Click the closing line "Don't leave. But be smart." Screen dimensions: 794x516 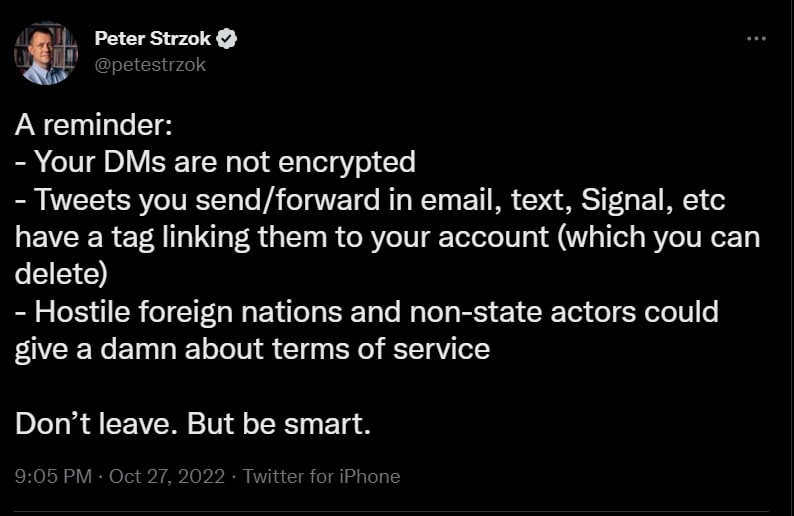point(194,424)
